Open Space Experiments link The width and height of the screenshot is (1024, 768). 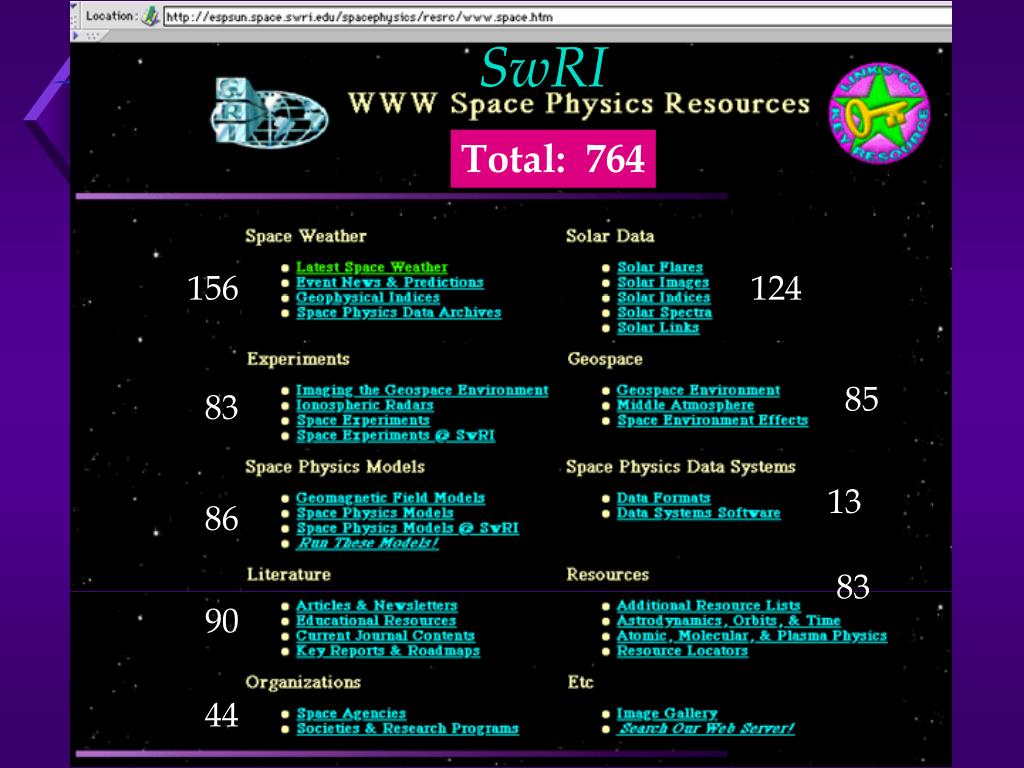click(x=362, y=420)
